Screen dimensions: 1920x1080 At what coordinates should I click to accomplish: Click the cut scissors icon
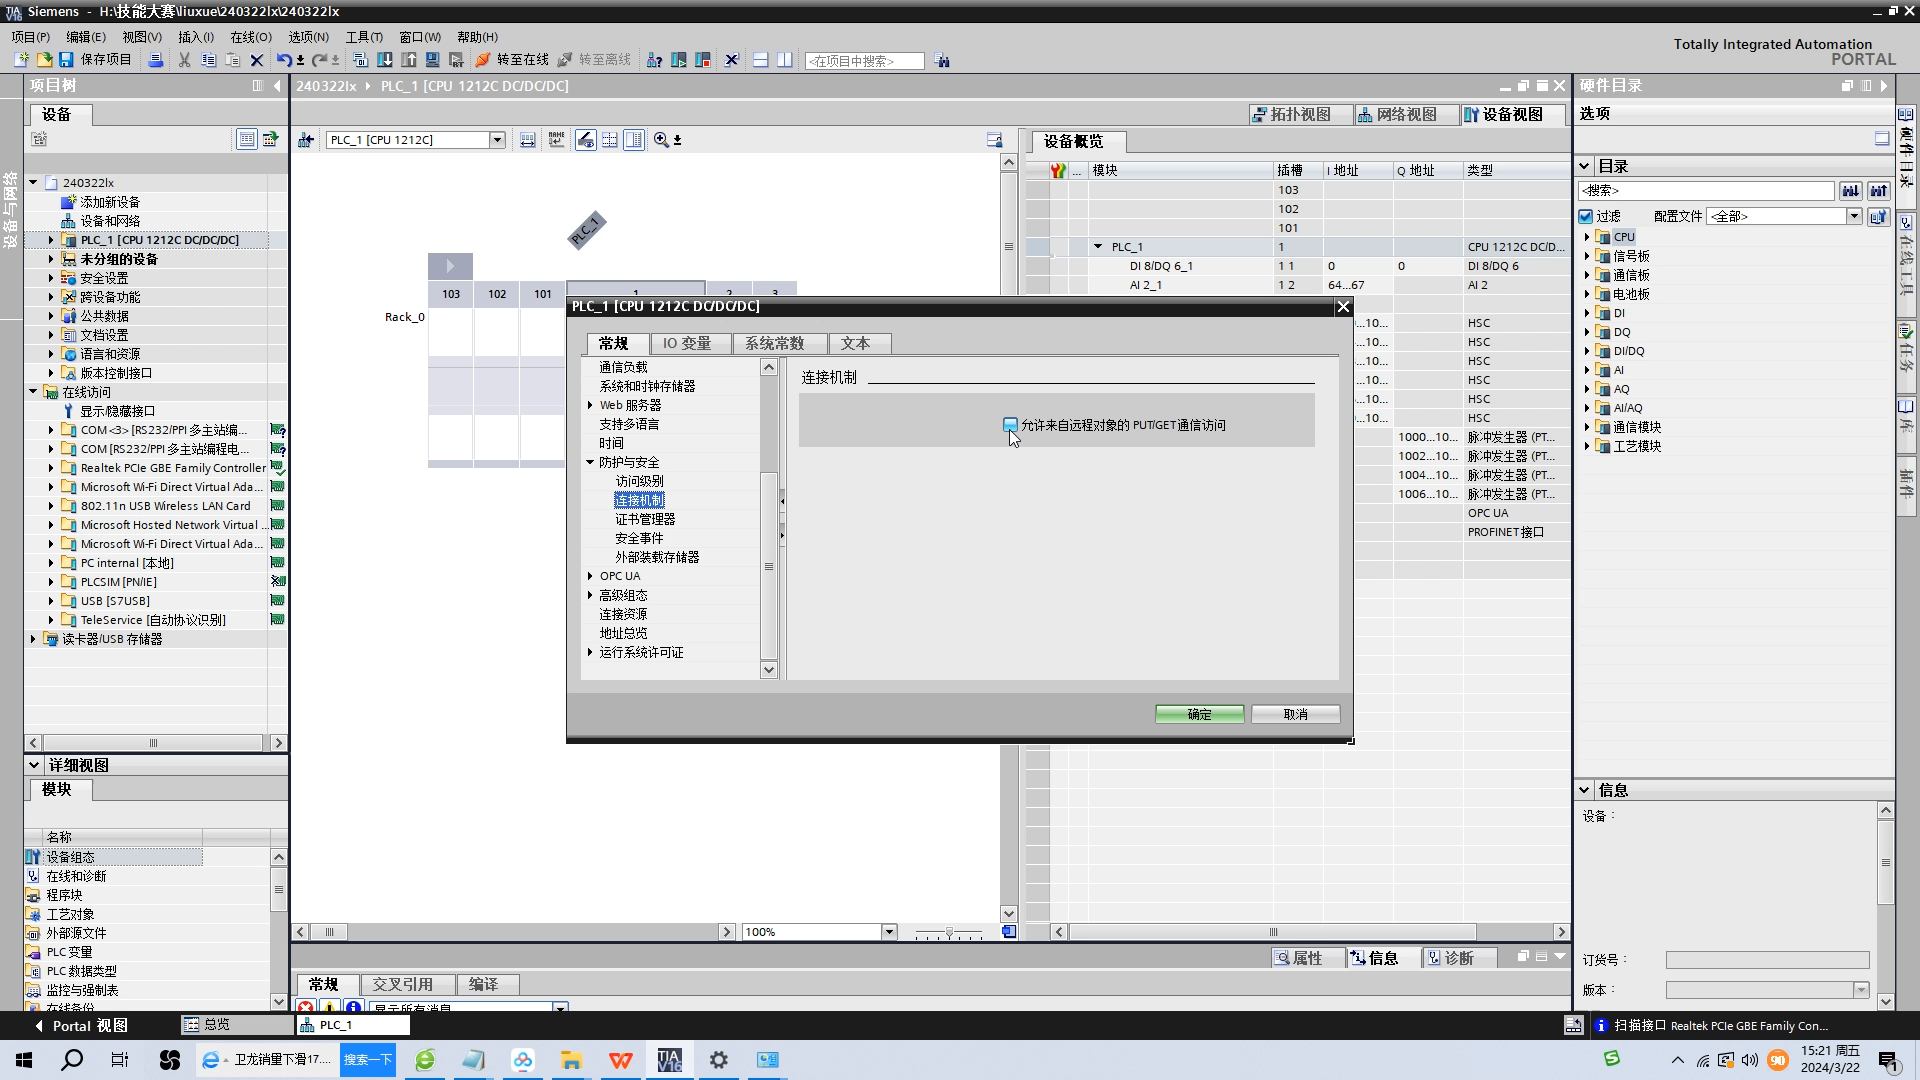click(x=184, y=60)
